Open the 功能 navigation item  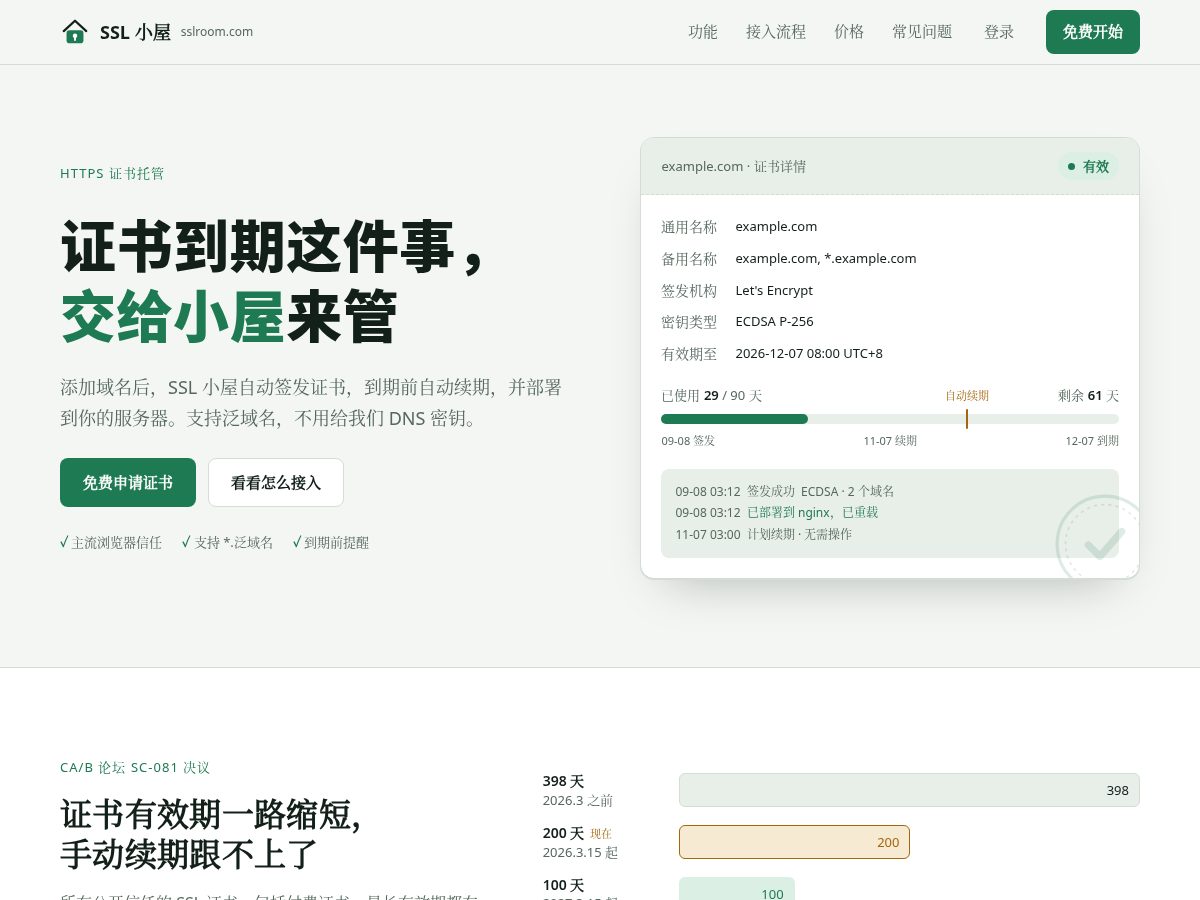coord(703,32)
